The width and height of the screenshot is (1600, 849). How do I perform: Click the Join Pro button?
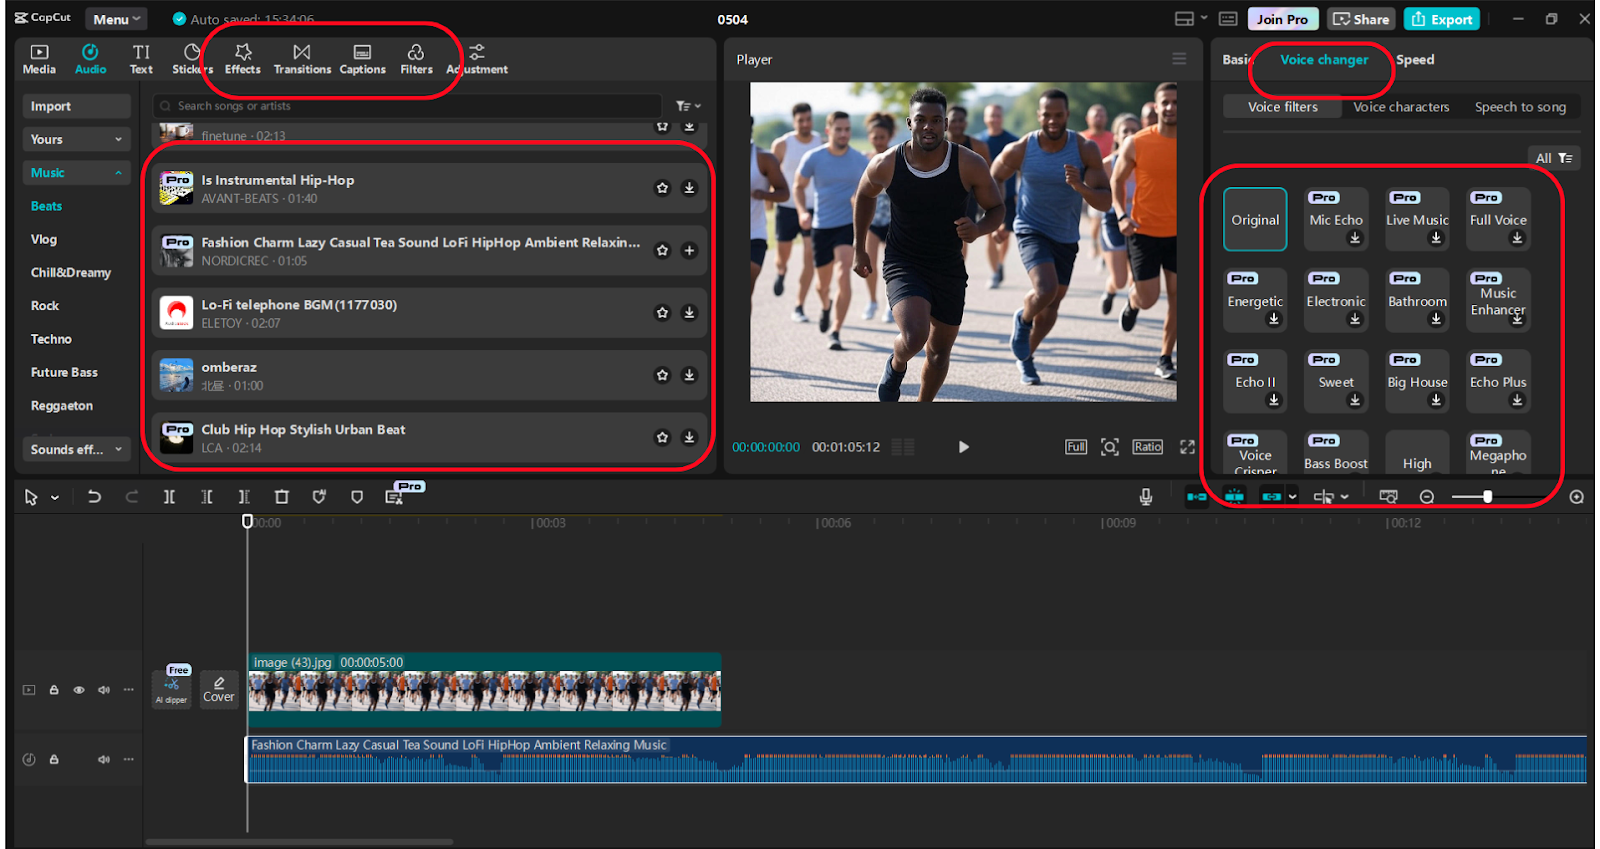[1282, 19]
